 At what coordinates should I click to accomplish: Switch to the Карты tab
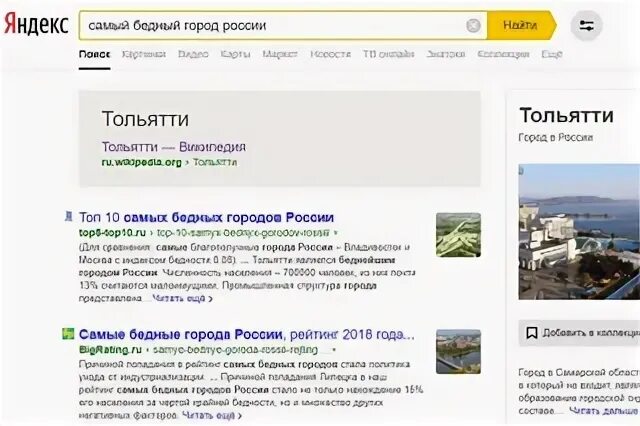236,54
